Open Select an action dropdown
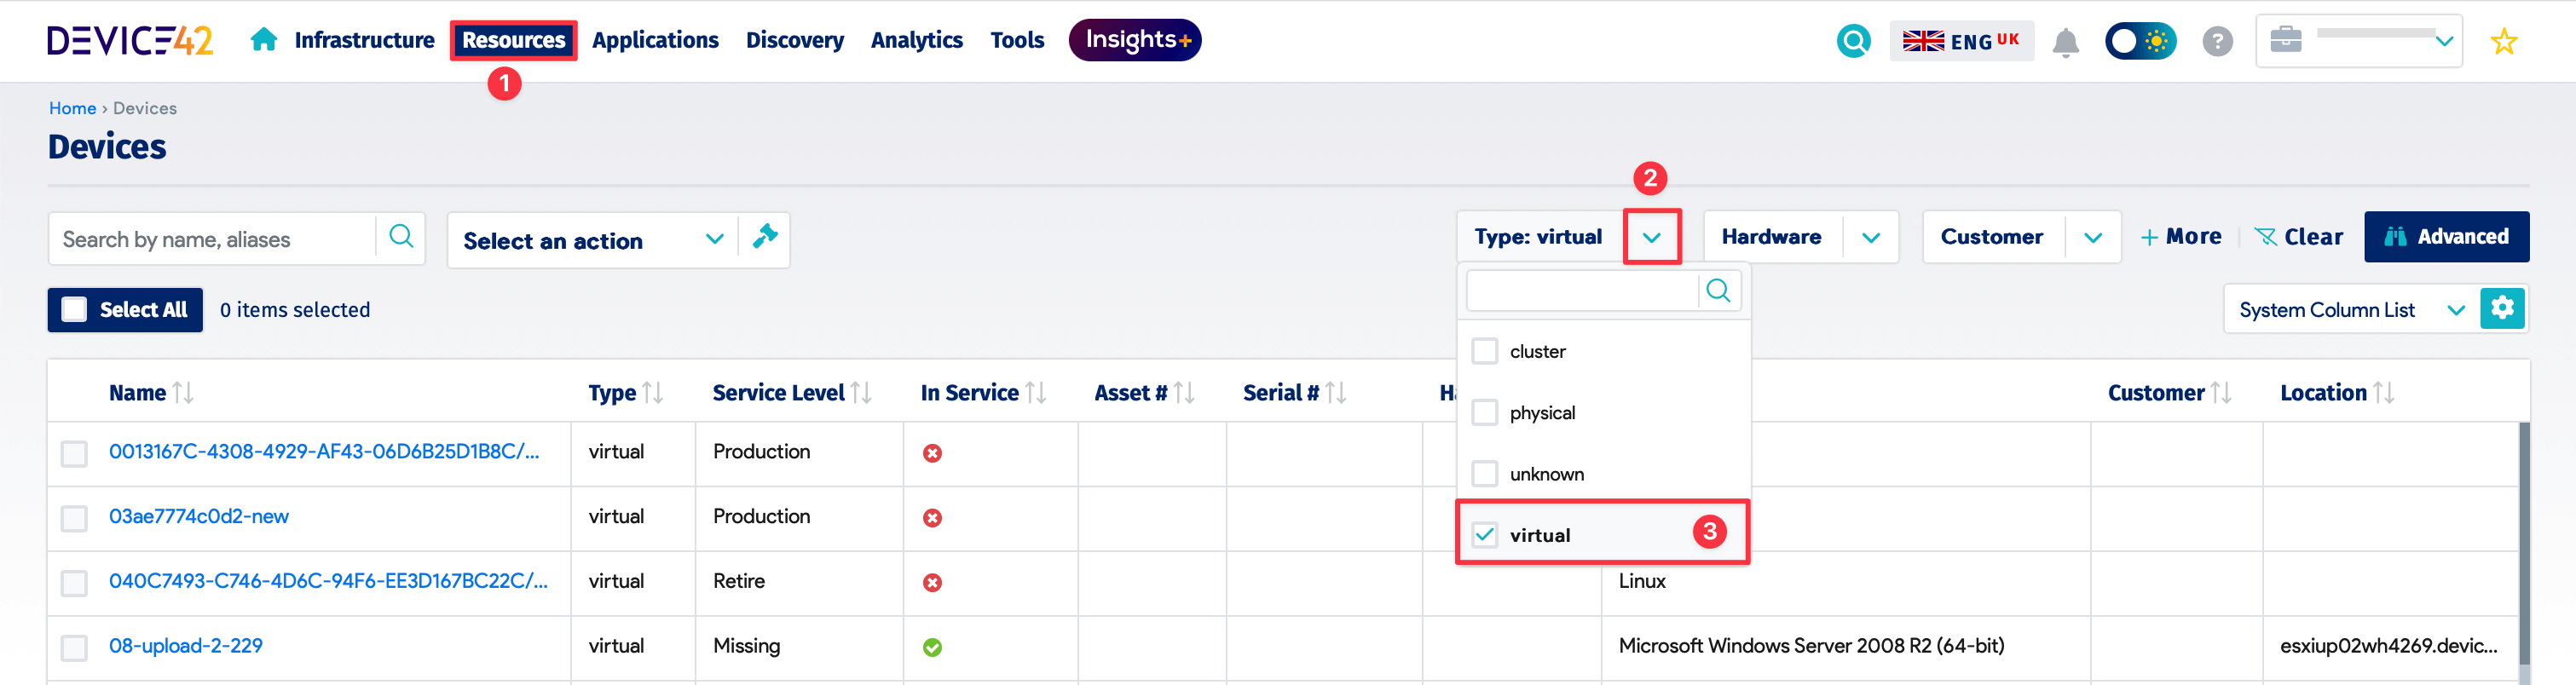 (593, 240)
